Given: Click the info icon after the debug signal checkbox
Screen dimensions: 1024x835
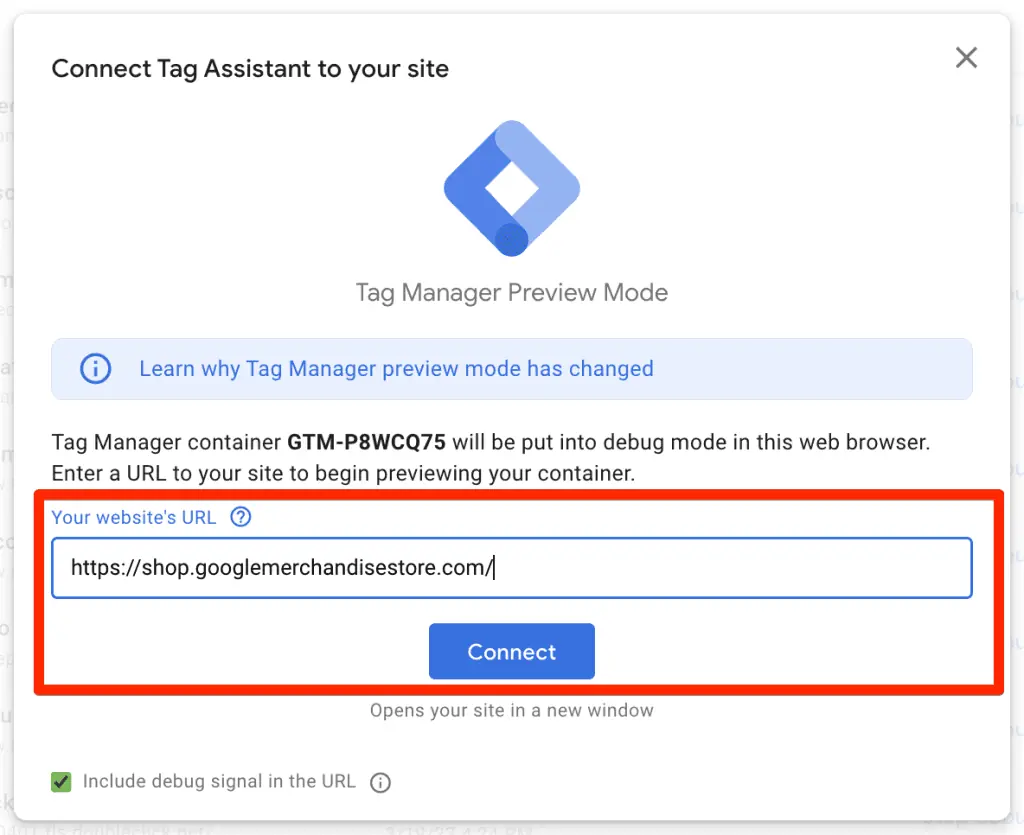Looking at the screenshot, I should (x=380, y=783).
